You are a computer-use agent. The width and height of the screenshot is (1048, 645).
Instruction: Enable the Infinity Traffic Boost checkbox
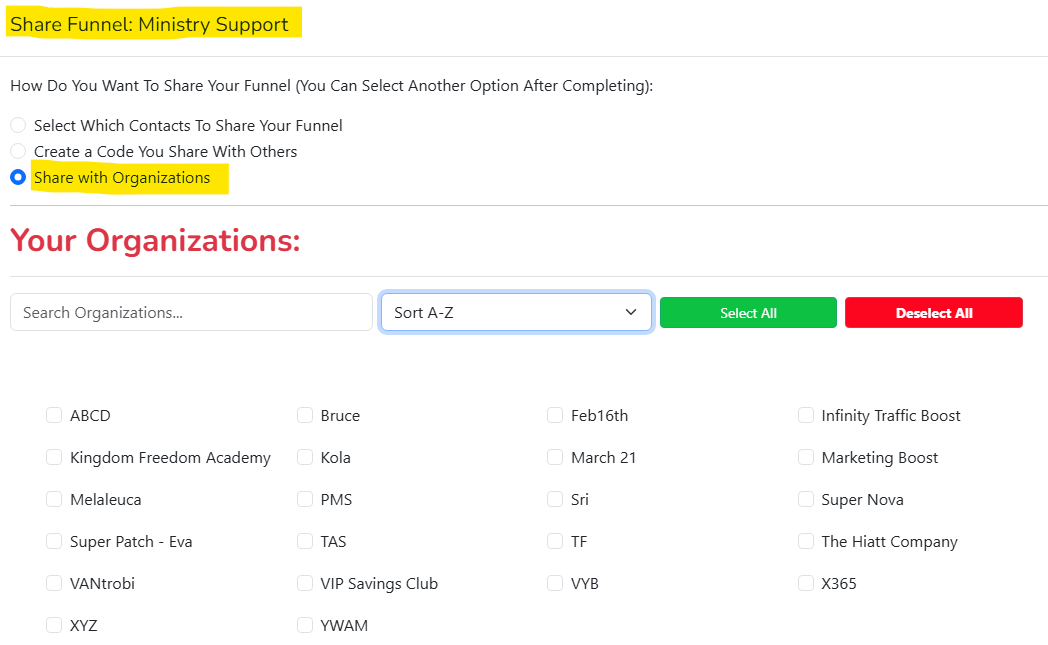click(x=806, y=415)
